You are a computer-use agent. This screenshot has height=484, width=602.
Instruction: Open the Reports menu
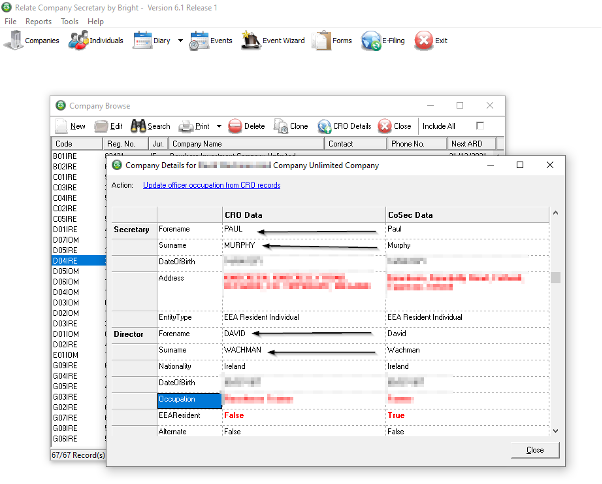pos(38,21)
